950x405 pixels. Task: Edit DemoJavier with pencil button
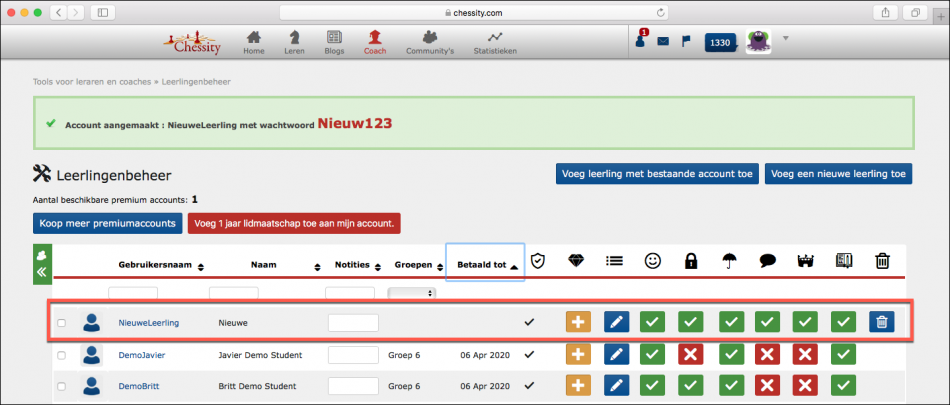[x=616, y=355]
